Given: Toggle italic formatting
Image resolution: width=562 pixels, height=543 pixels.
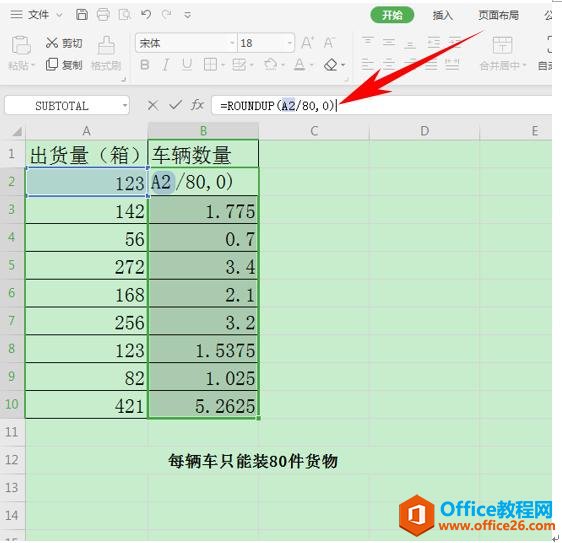Looking at the screenshot, I should [165, 65].
